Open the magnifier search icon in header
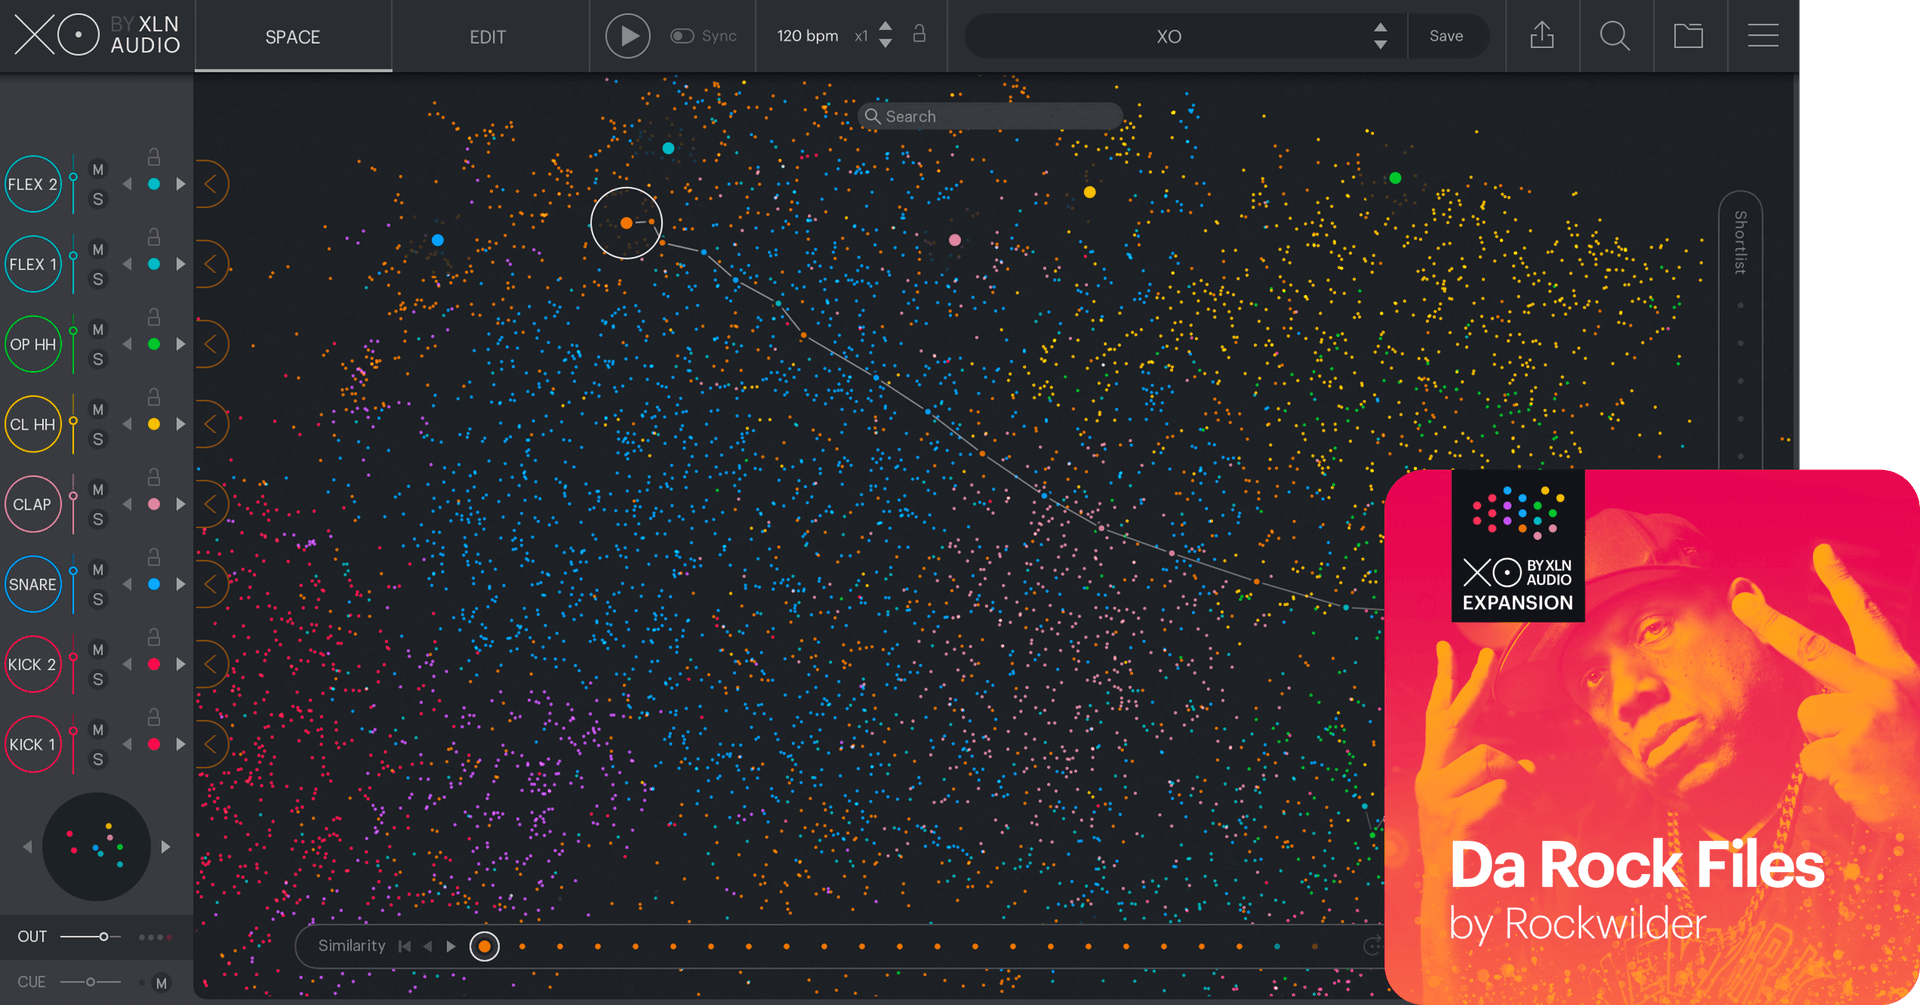The width and height of the screenshot is (1920, 1005). [x=1615, y=36]
